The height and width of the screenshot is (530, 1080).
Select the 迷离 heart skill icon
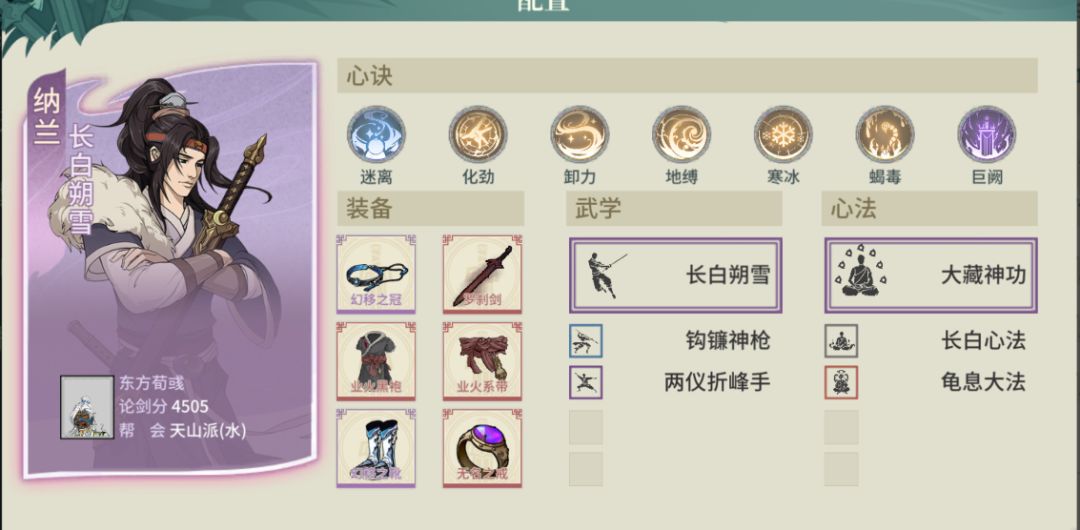coord(376,134)
